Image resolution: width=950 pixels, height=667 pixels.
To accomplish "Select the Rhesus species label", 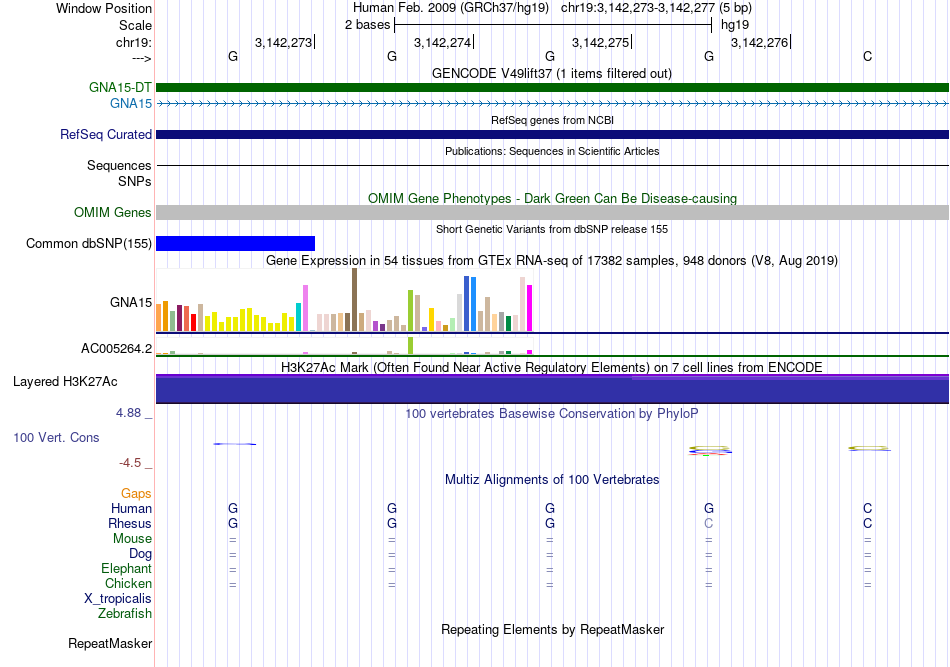I will point(130,523).
